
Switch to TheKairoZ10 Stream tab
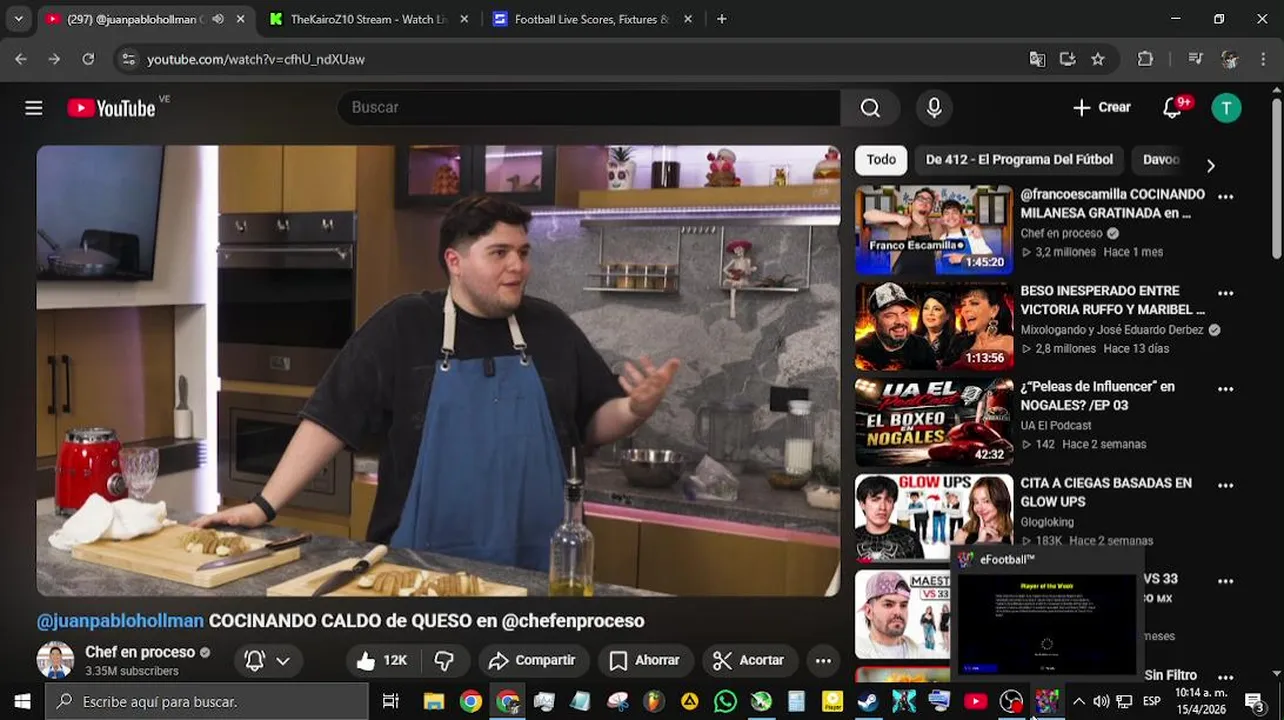click(x=368, y=19)
